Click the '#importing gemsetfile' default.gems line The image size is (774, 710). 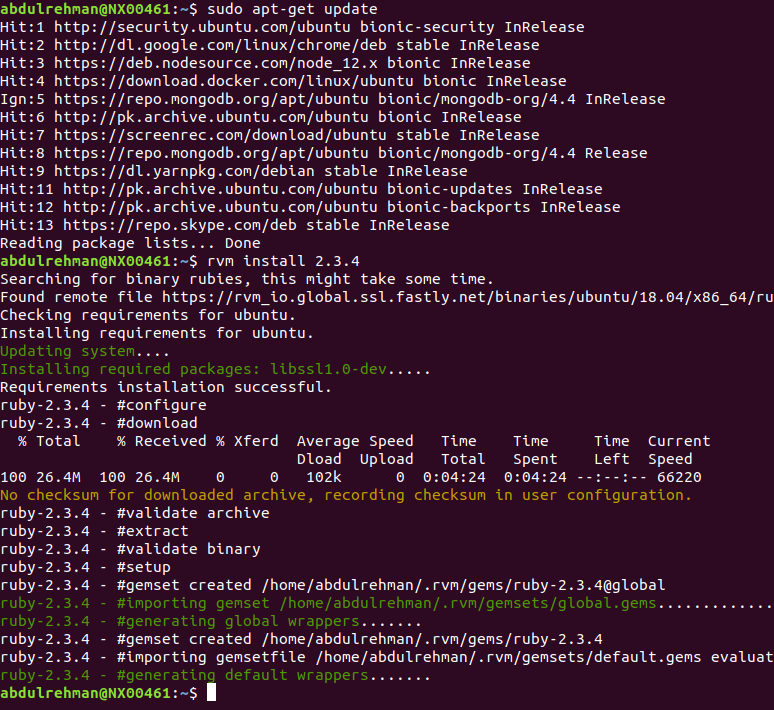pyautogui.click(x=387, y=658)
